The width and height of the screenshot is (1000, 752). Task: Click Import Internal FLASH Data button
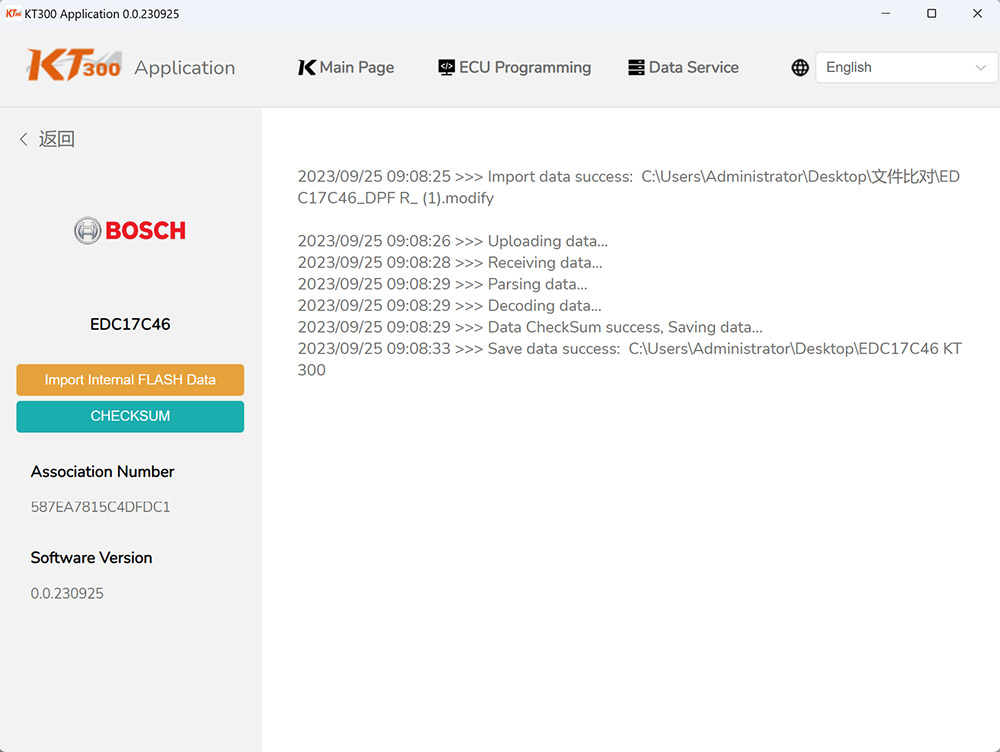coord(130,380)
